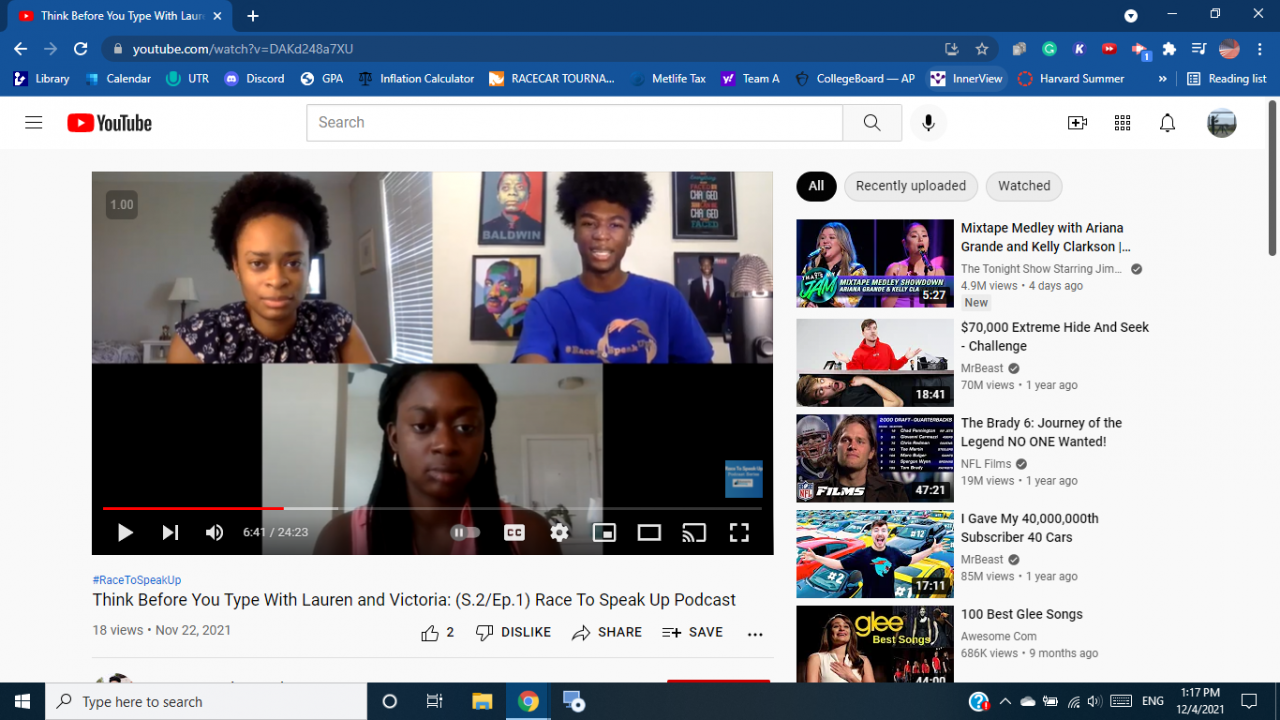Screen dimensions: 1280x720
Task: Open the #RaceToSpeakUp hashtag link
Action: [x=137, y=580]
